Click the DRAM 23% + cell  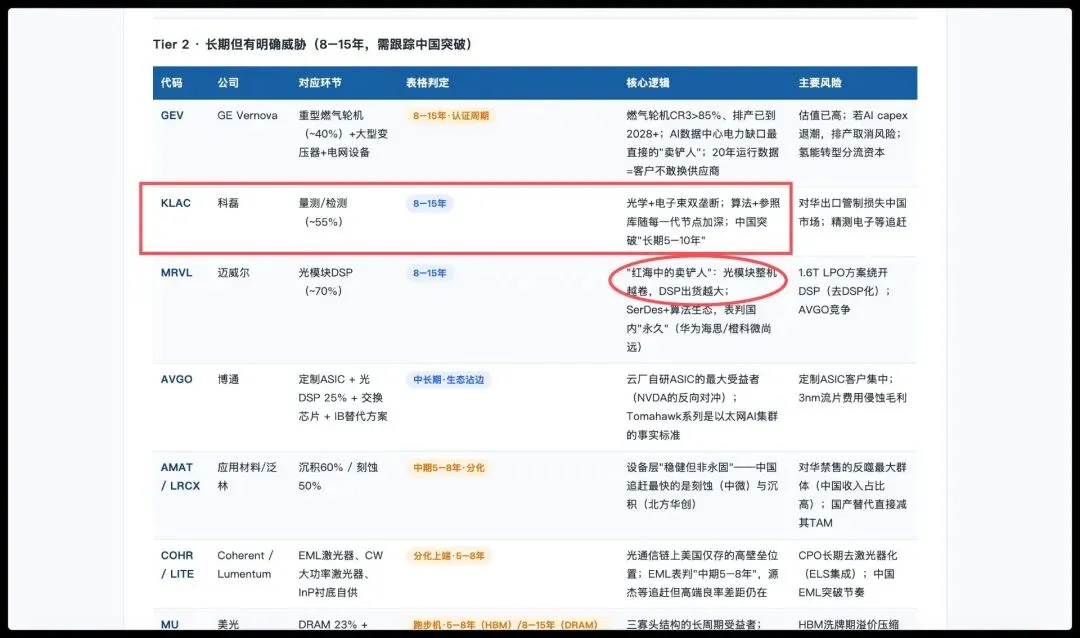point(333,625)
